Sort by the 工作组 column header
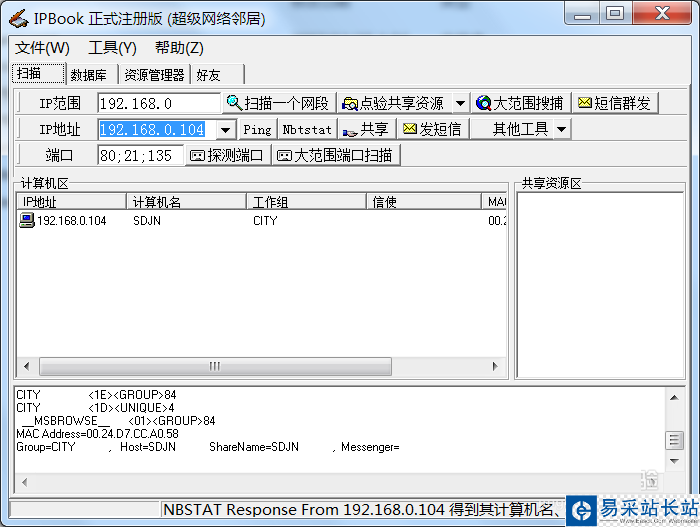The height and width of the screenshot is (527, 700). pyautogui.click(x=306, y=202)
